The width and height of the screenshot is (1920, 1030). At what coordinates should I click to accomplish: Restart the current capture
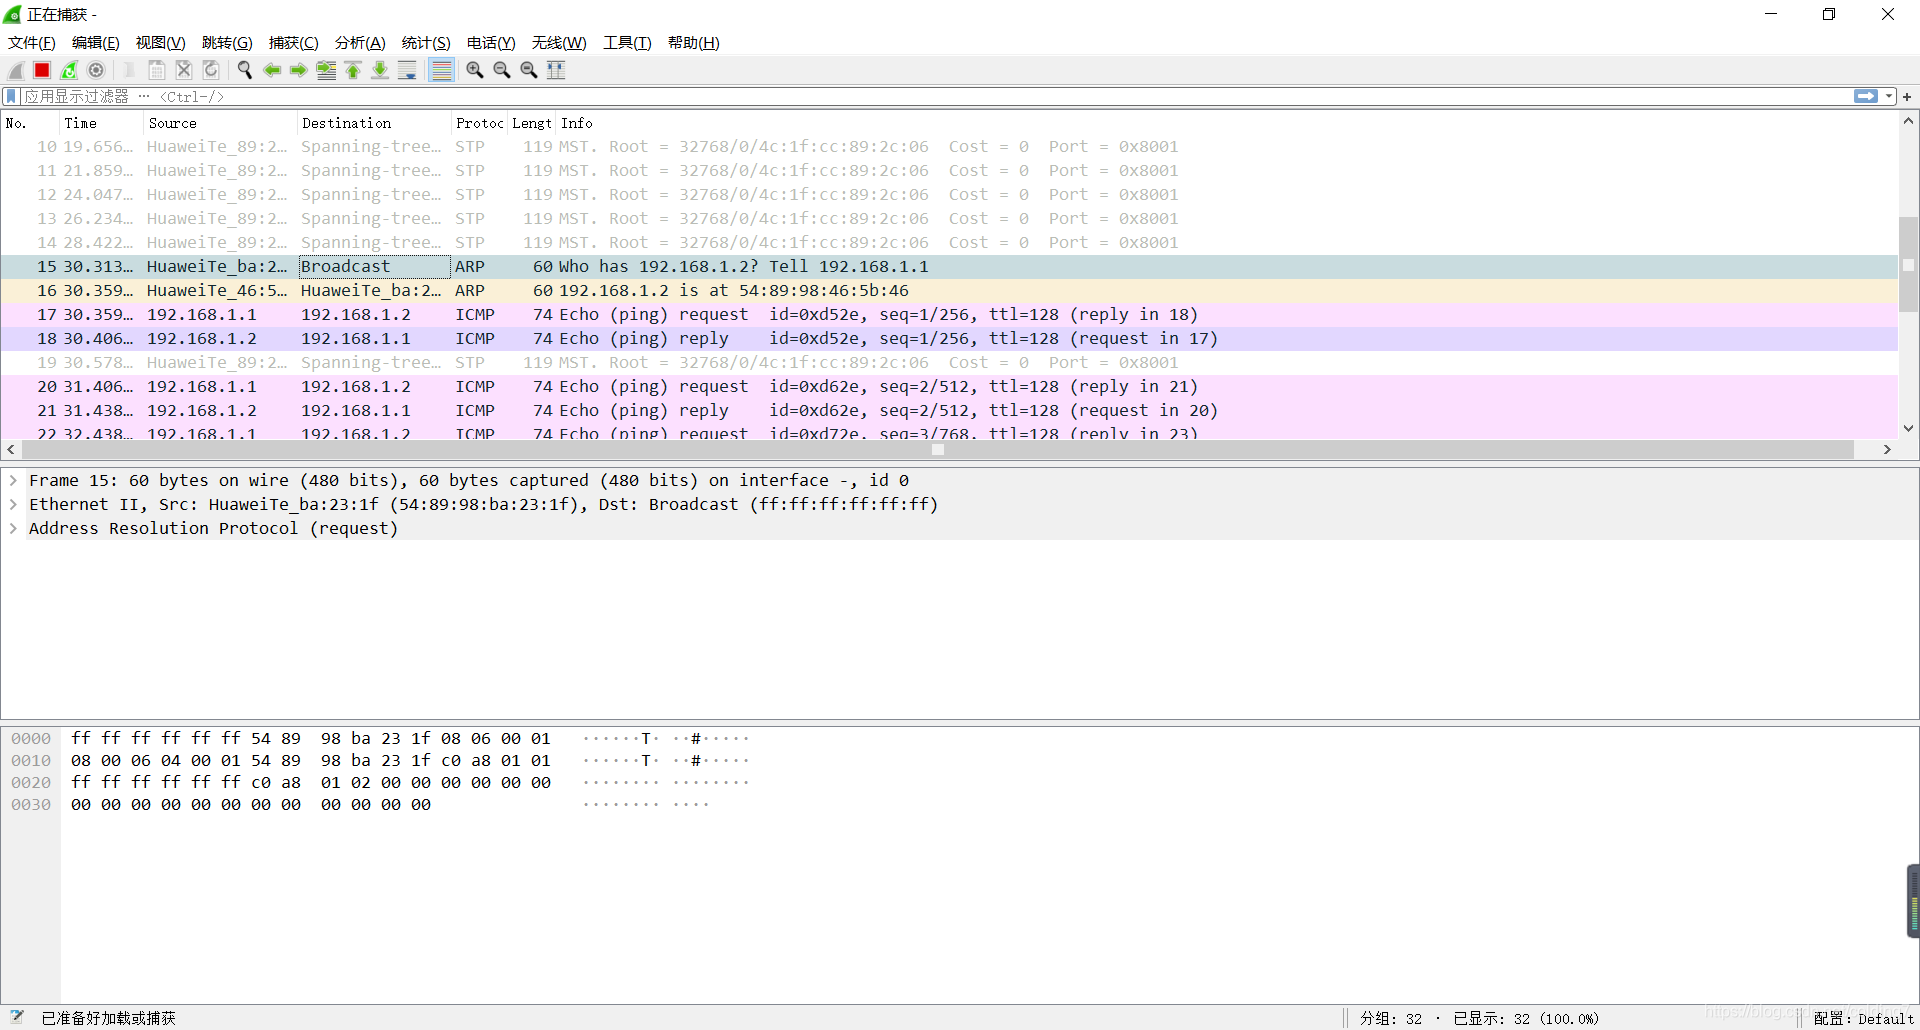(x=69, y=70)
